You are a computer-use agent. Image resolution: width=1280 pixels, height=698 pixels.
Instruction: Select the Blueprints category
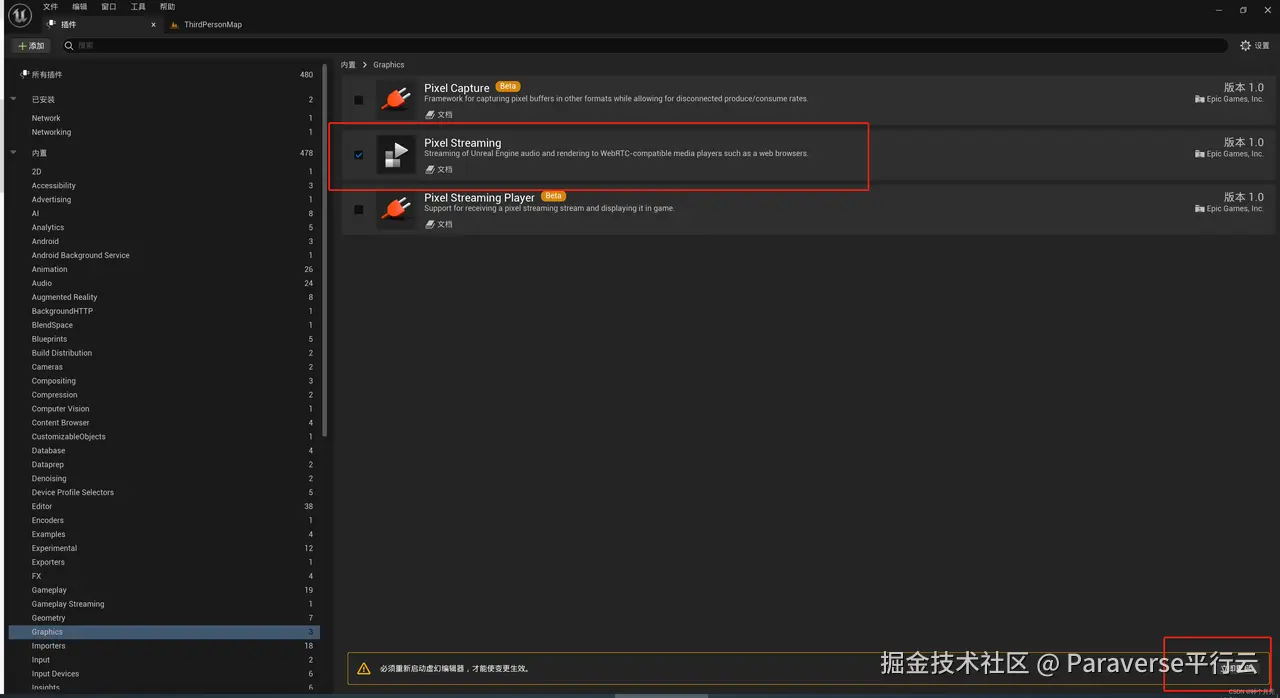(165, 339)
